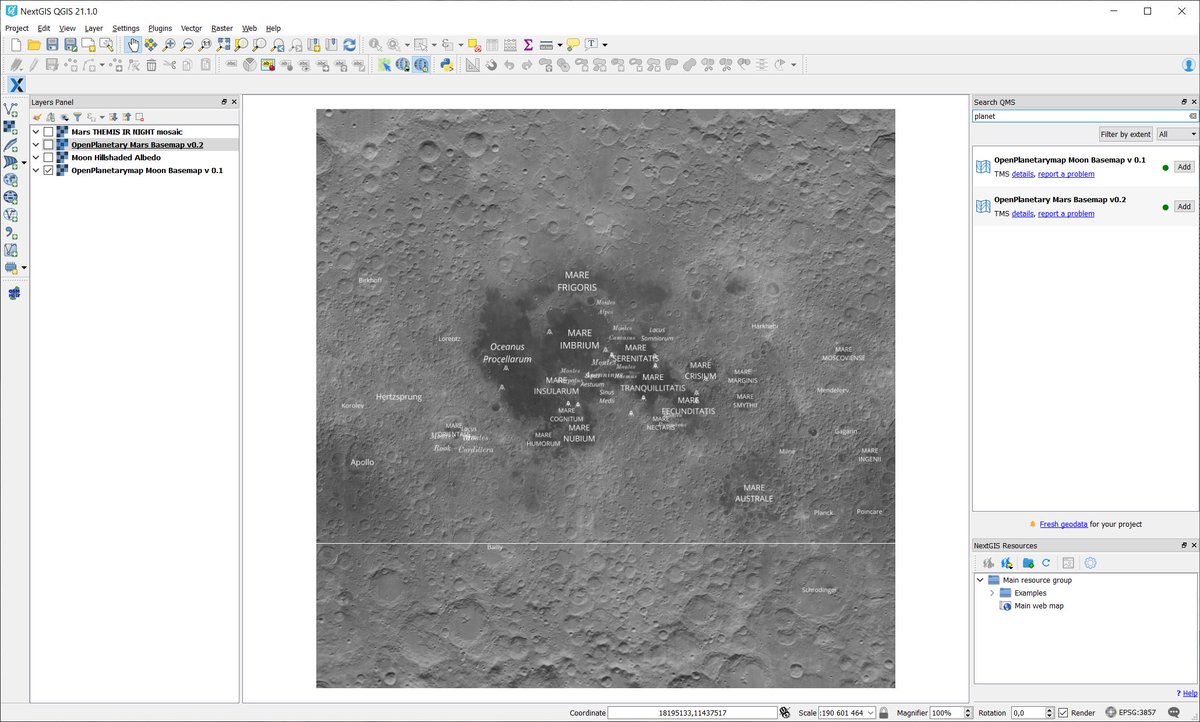Image resolution: width=1200 pixels, height=722 pixels.
Task: Collapse OpenPlanetary Mars Basemap v0.2 layer node
Action: (36, 145)
